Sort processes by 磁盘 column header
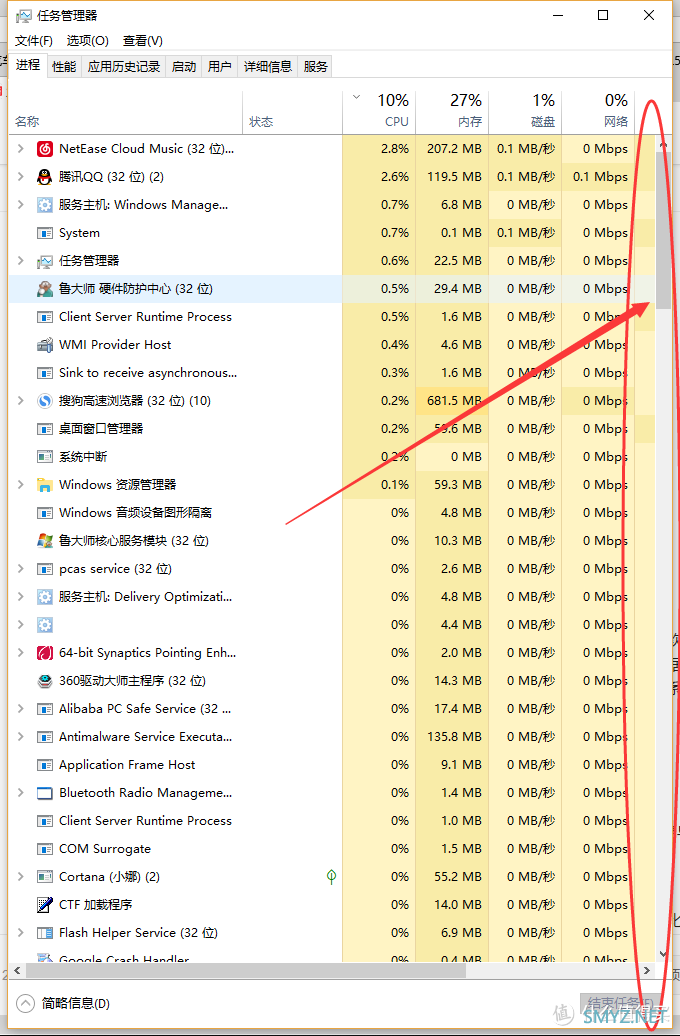 pos(525,112)
